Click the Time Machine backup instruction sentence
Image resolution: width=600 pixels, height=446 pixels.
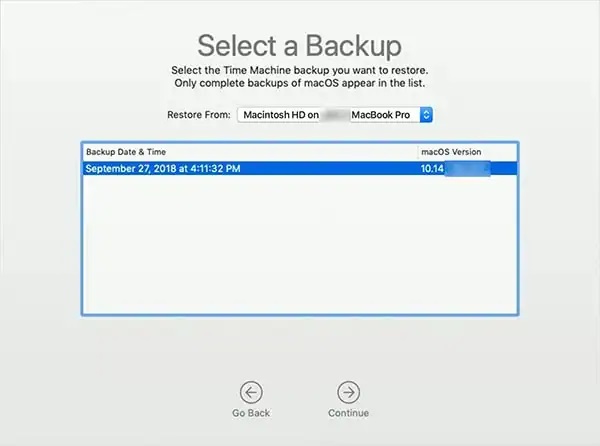[x=300, y=70]
